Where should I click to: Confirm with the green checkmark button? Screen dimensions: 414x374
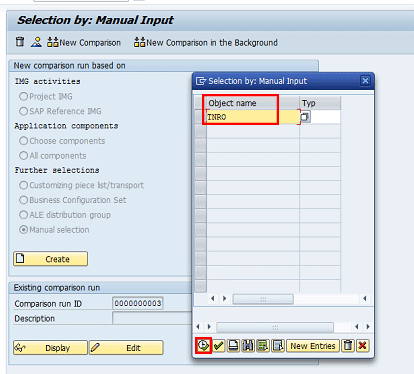click(219, 346)
